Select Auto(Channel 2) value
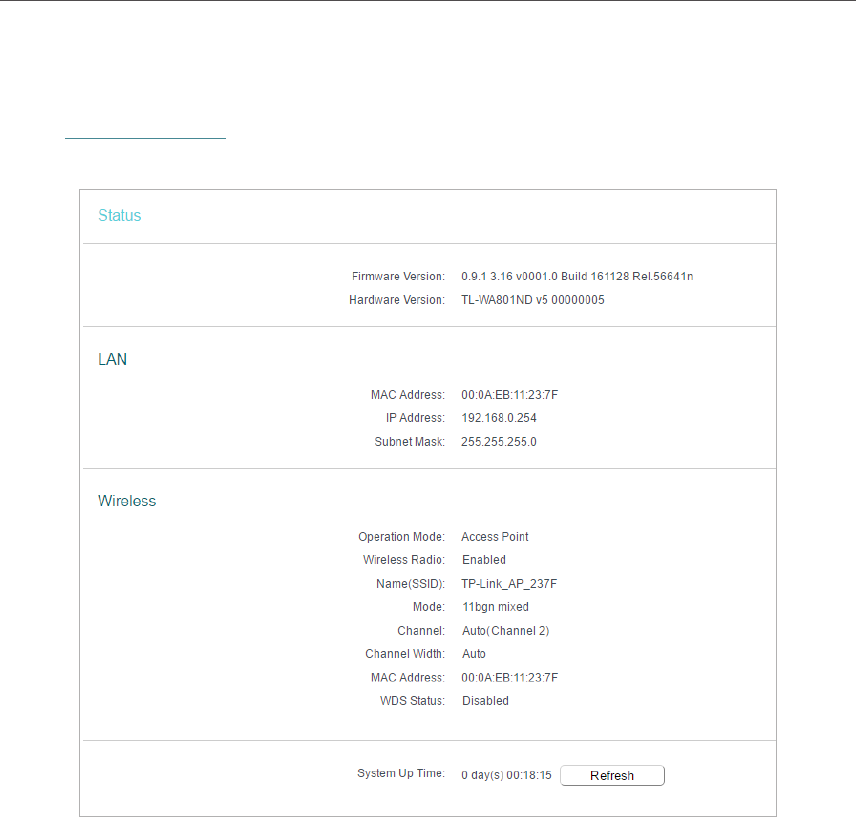This screenshot has width=856, height=817. click(x=506, y=631)
